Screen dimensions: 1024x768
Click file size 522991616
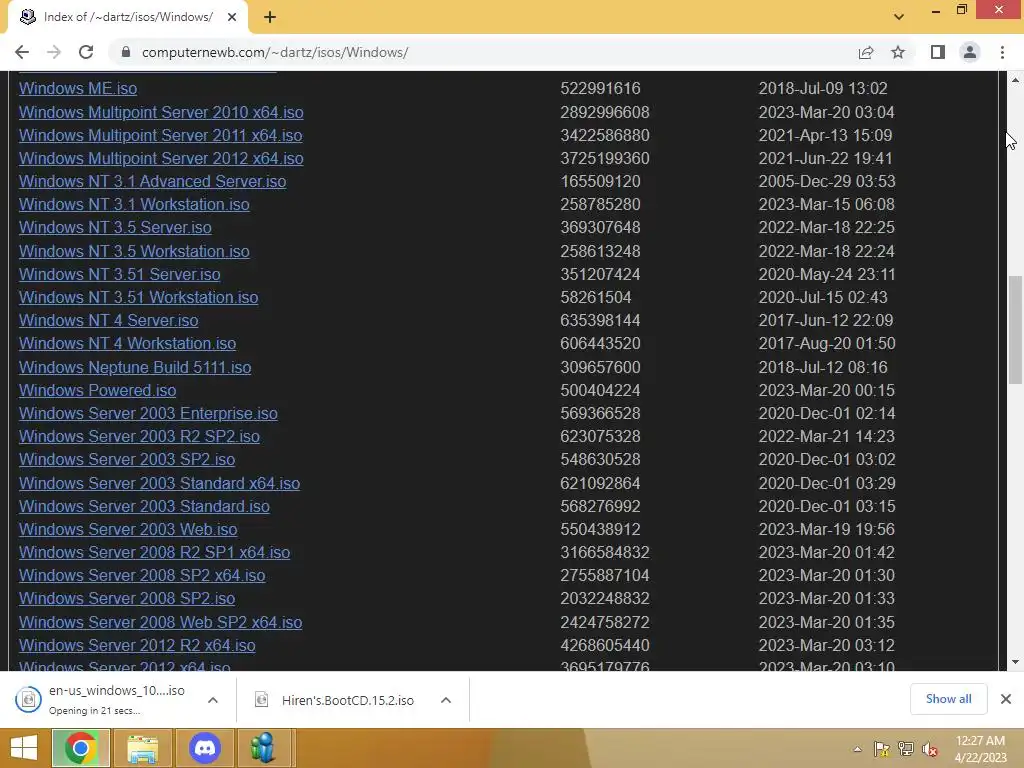click(x=600, y=88)
